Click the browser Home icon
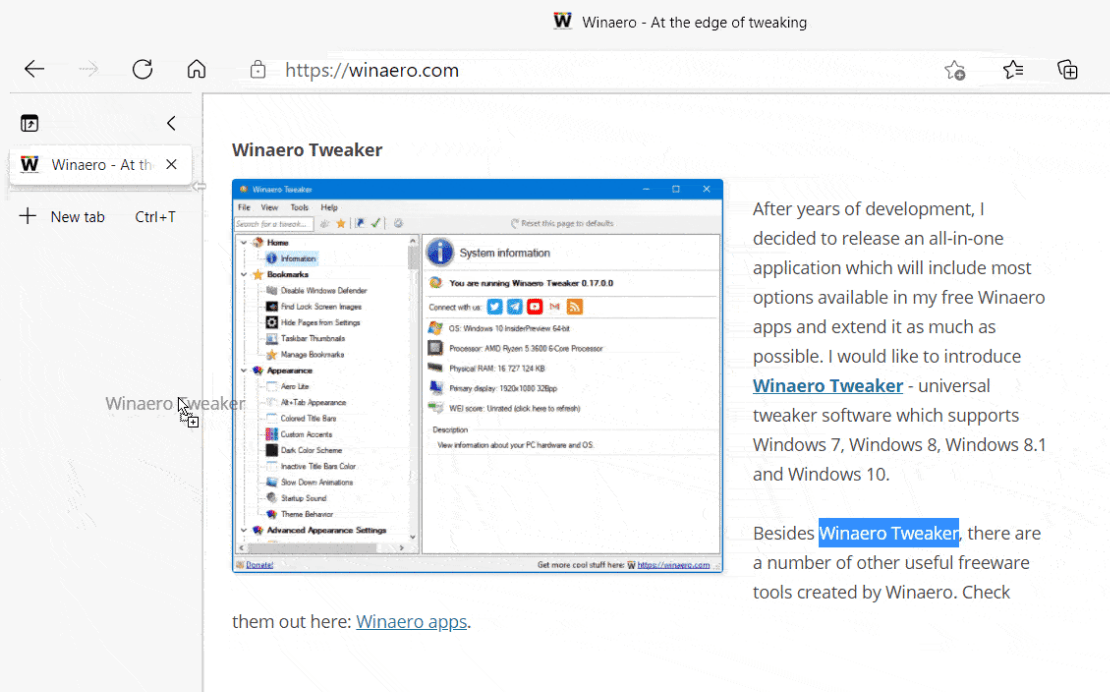Image resolution: width=1110 pixels, height=692 pixels. pyautogui.click(x=196, y=69)
